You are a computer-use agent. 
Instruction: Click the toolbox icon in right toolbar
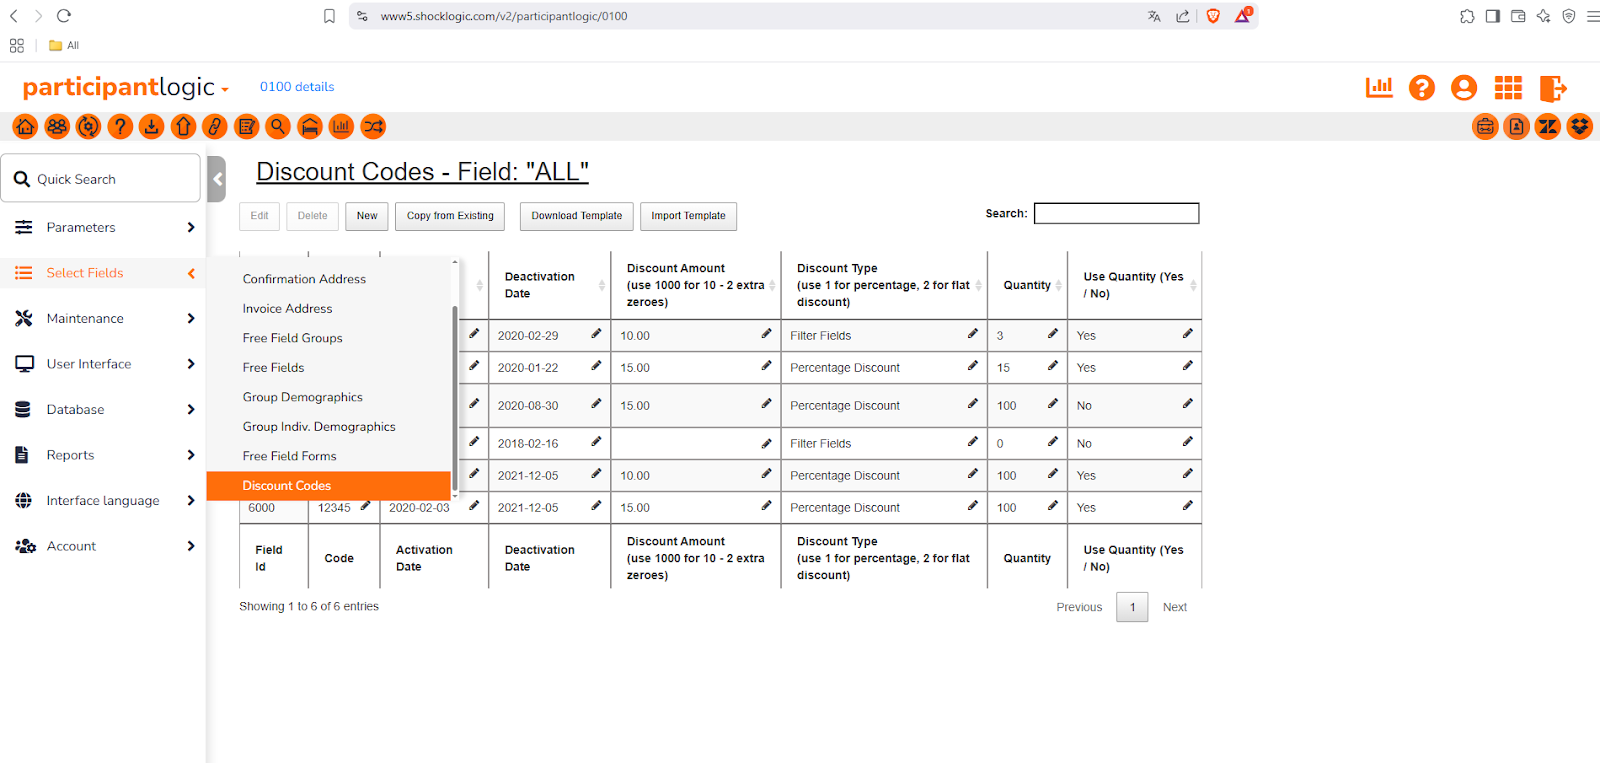(1485, 127)
